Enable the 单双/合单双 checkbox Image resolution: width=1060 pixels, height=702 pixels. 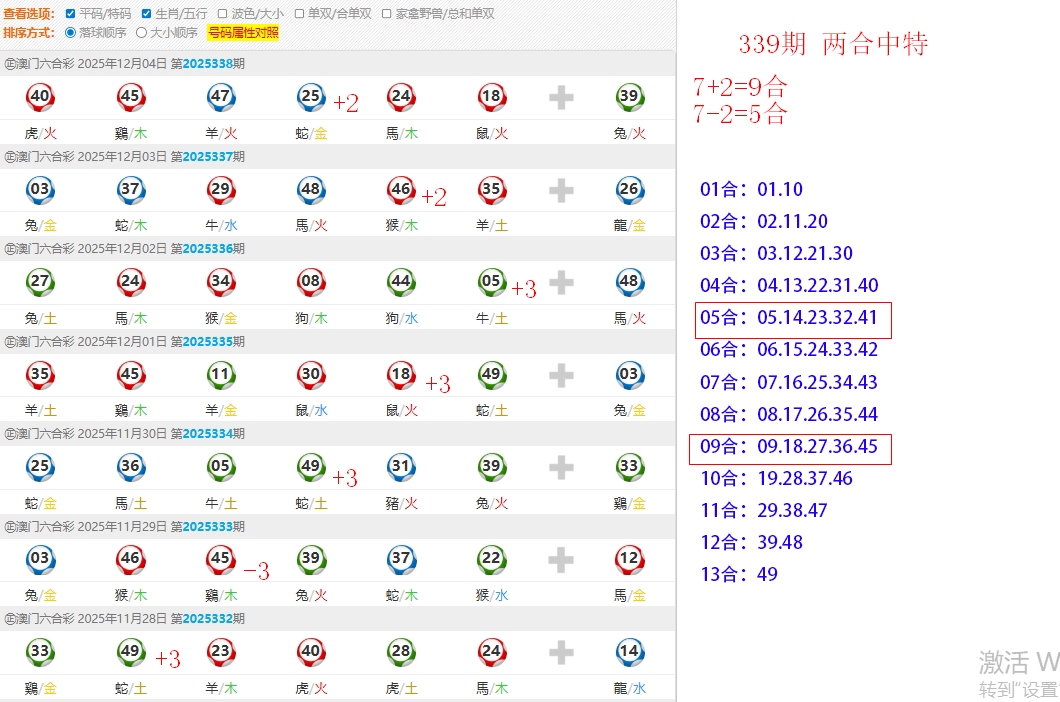(299, 14)
